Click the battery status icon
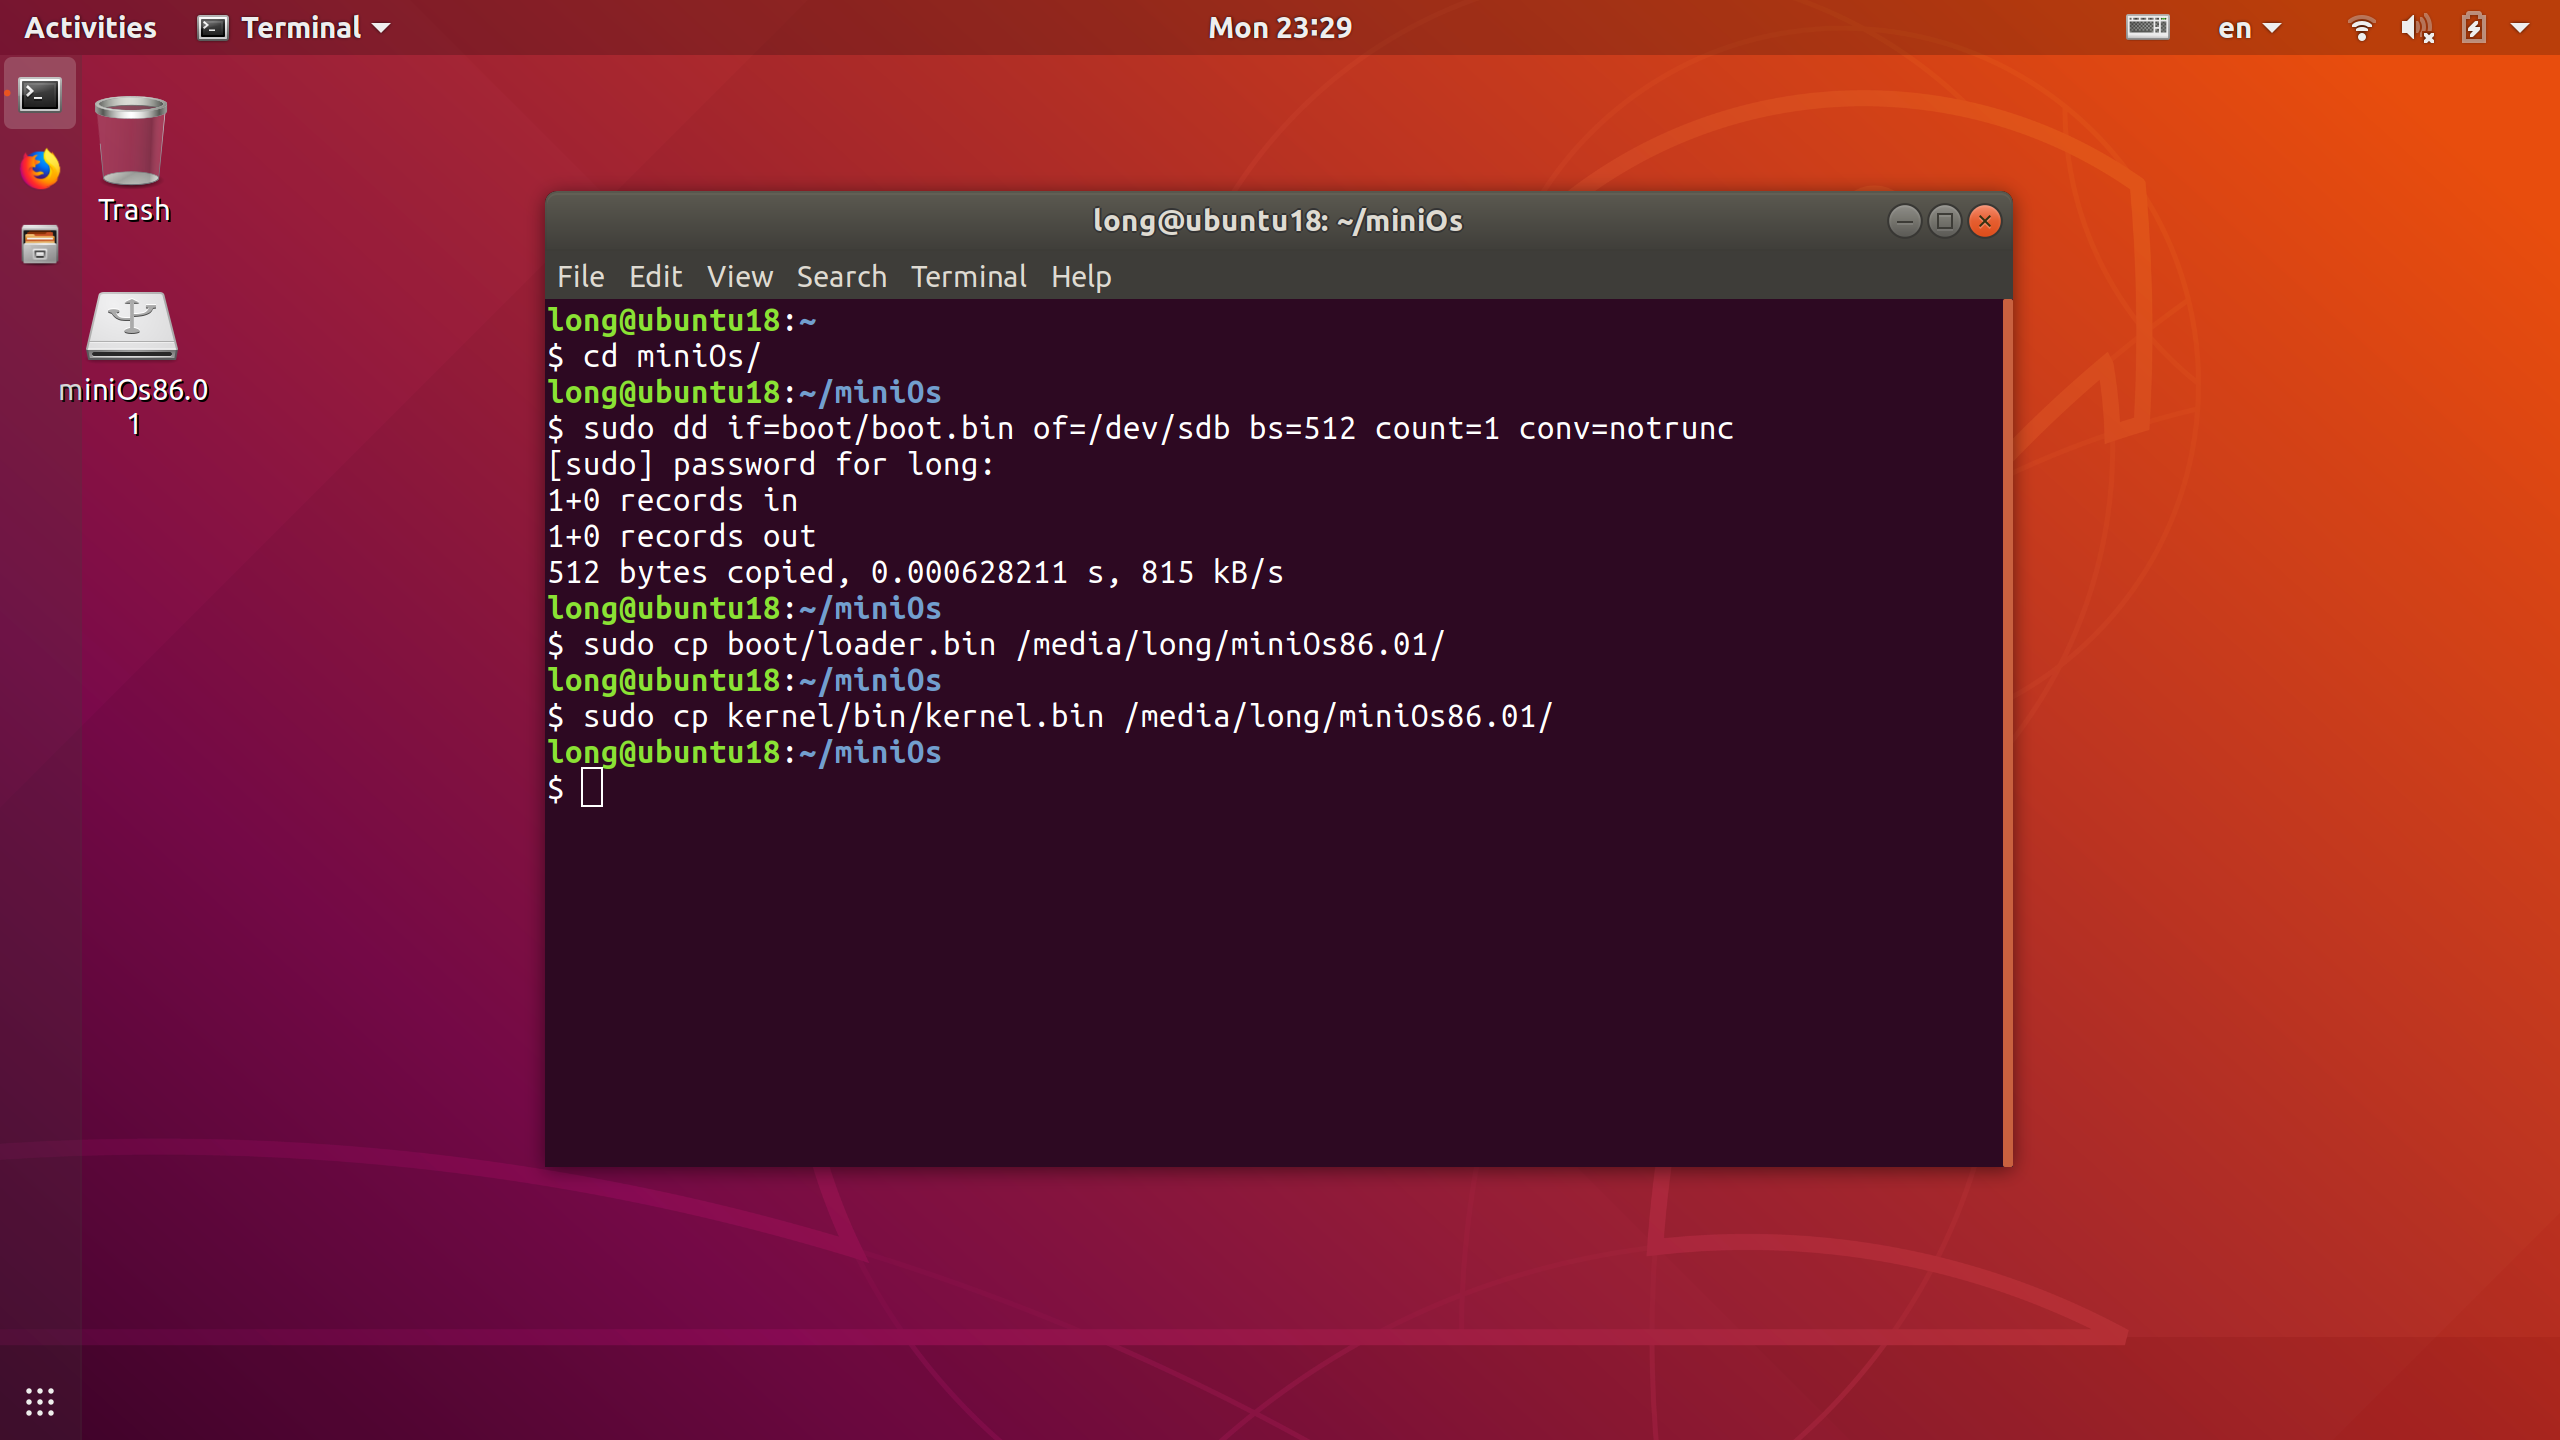Screen dimensions: 2560x1440 pos(2474,28)
